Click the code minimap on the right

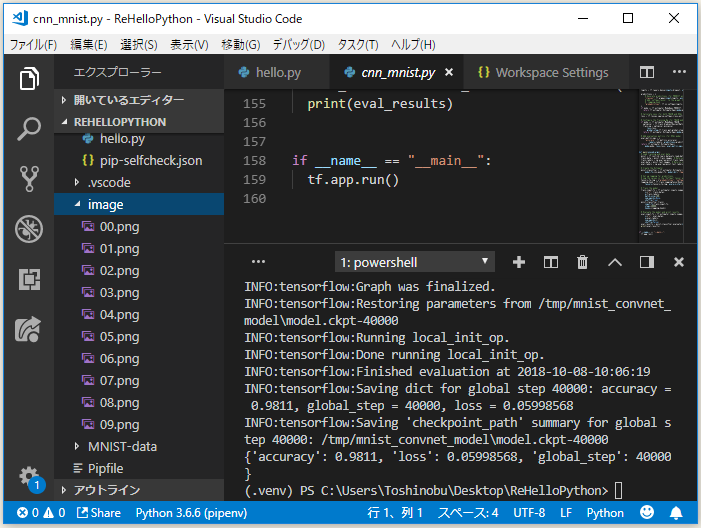[x=661, y=165]
